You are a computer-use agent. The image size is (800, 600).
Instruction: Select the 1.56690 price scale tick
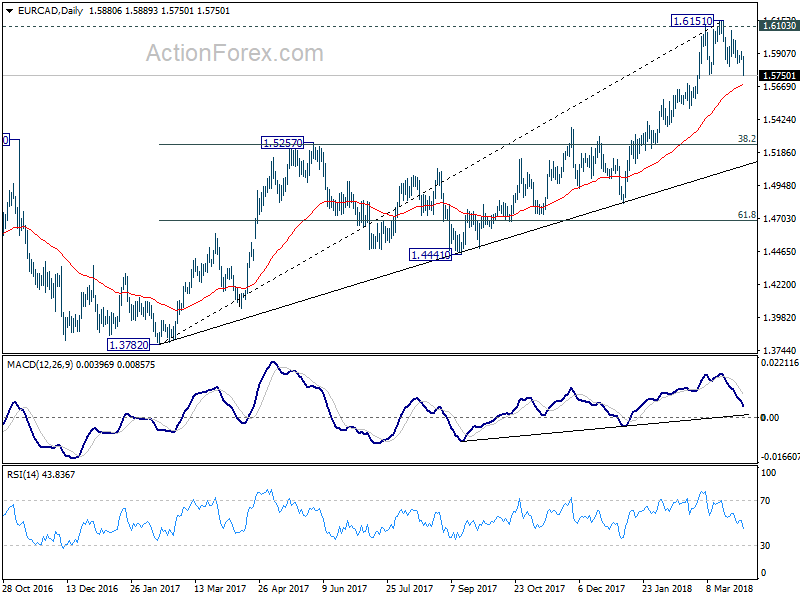click(x=780, y=87)
